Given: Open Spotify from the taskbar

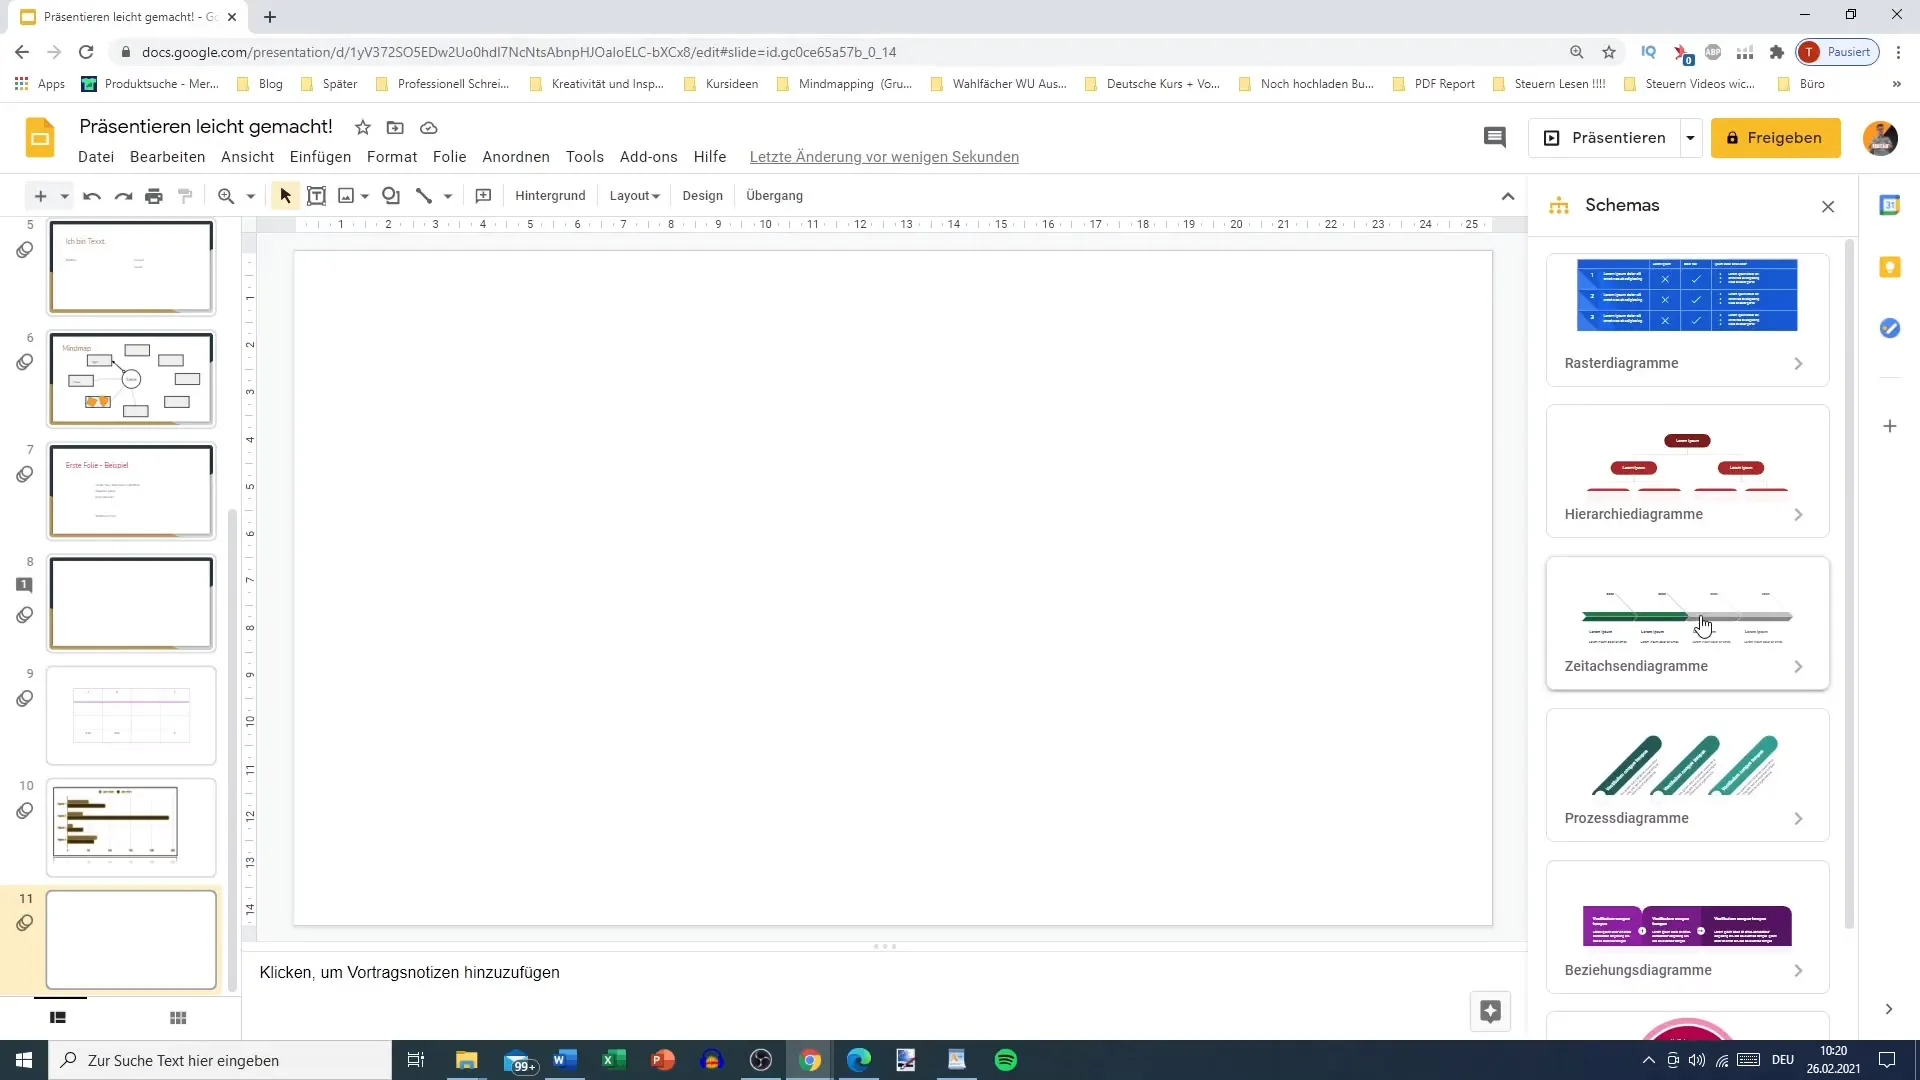Looking at the screenshot, I should pos(1006,1060).
